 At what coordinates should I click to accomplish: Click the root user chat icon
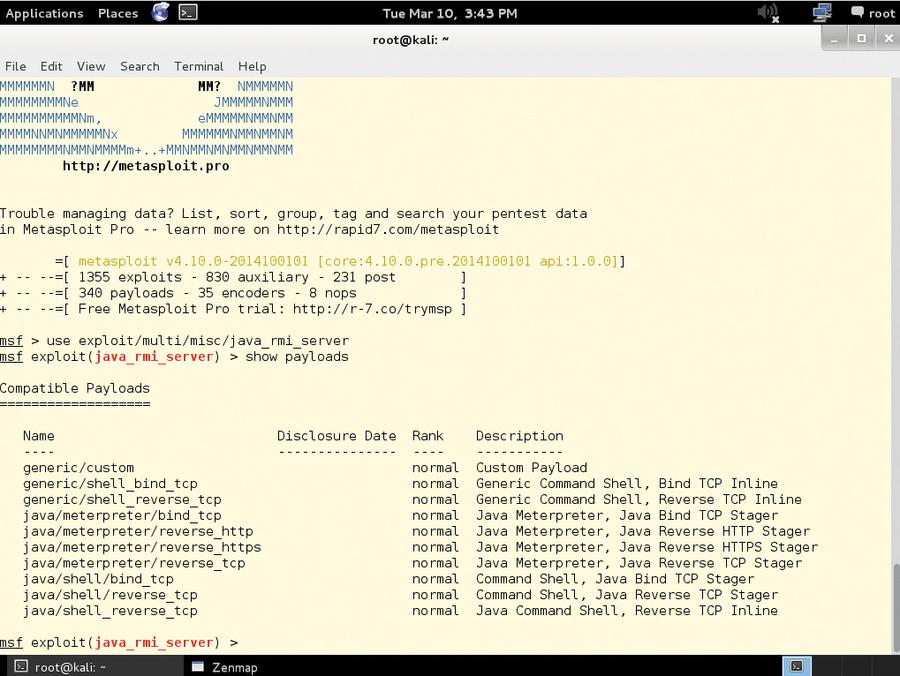click(x=857, y=12)
